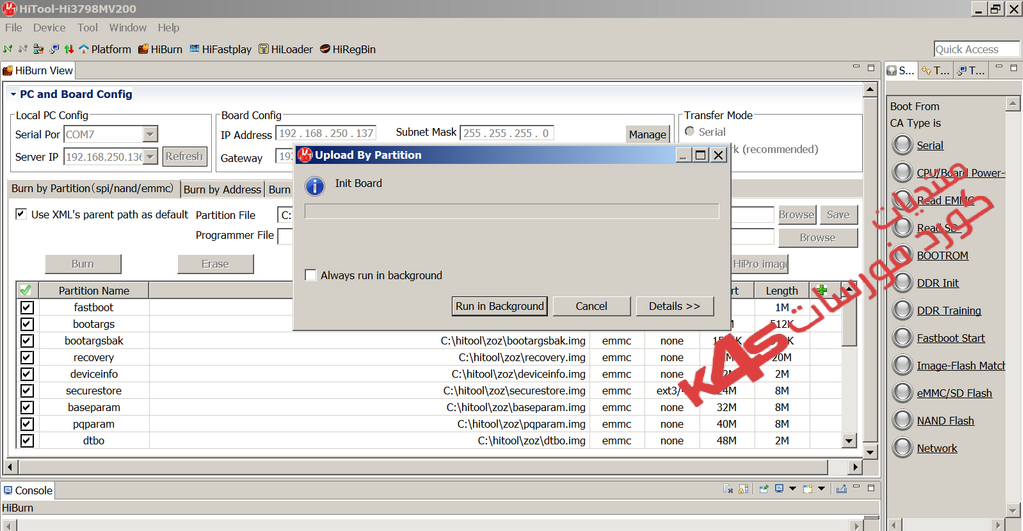Image resolution: width=1023 pixels, height=531 pixels.
Task: Open the Device menu
Action: tap(49, 27)
